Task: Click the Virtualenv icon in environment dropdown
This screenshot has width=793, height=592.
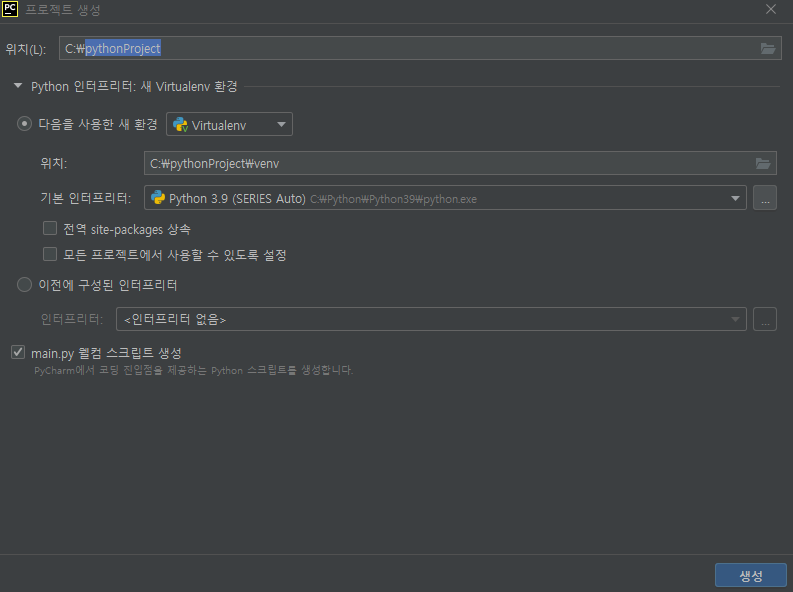Action: (x=180, y=124)
